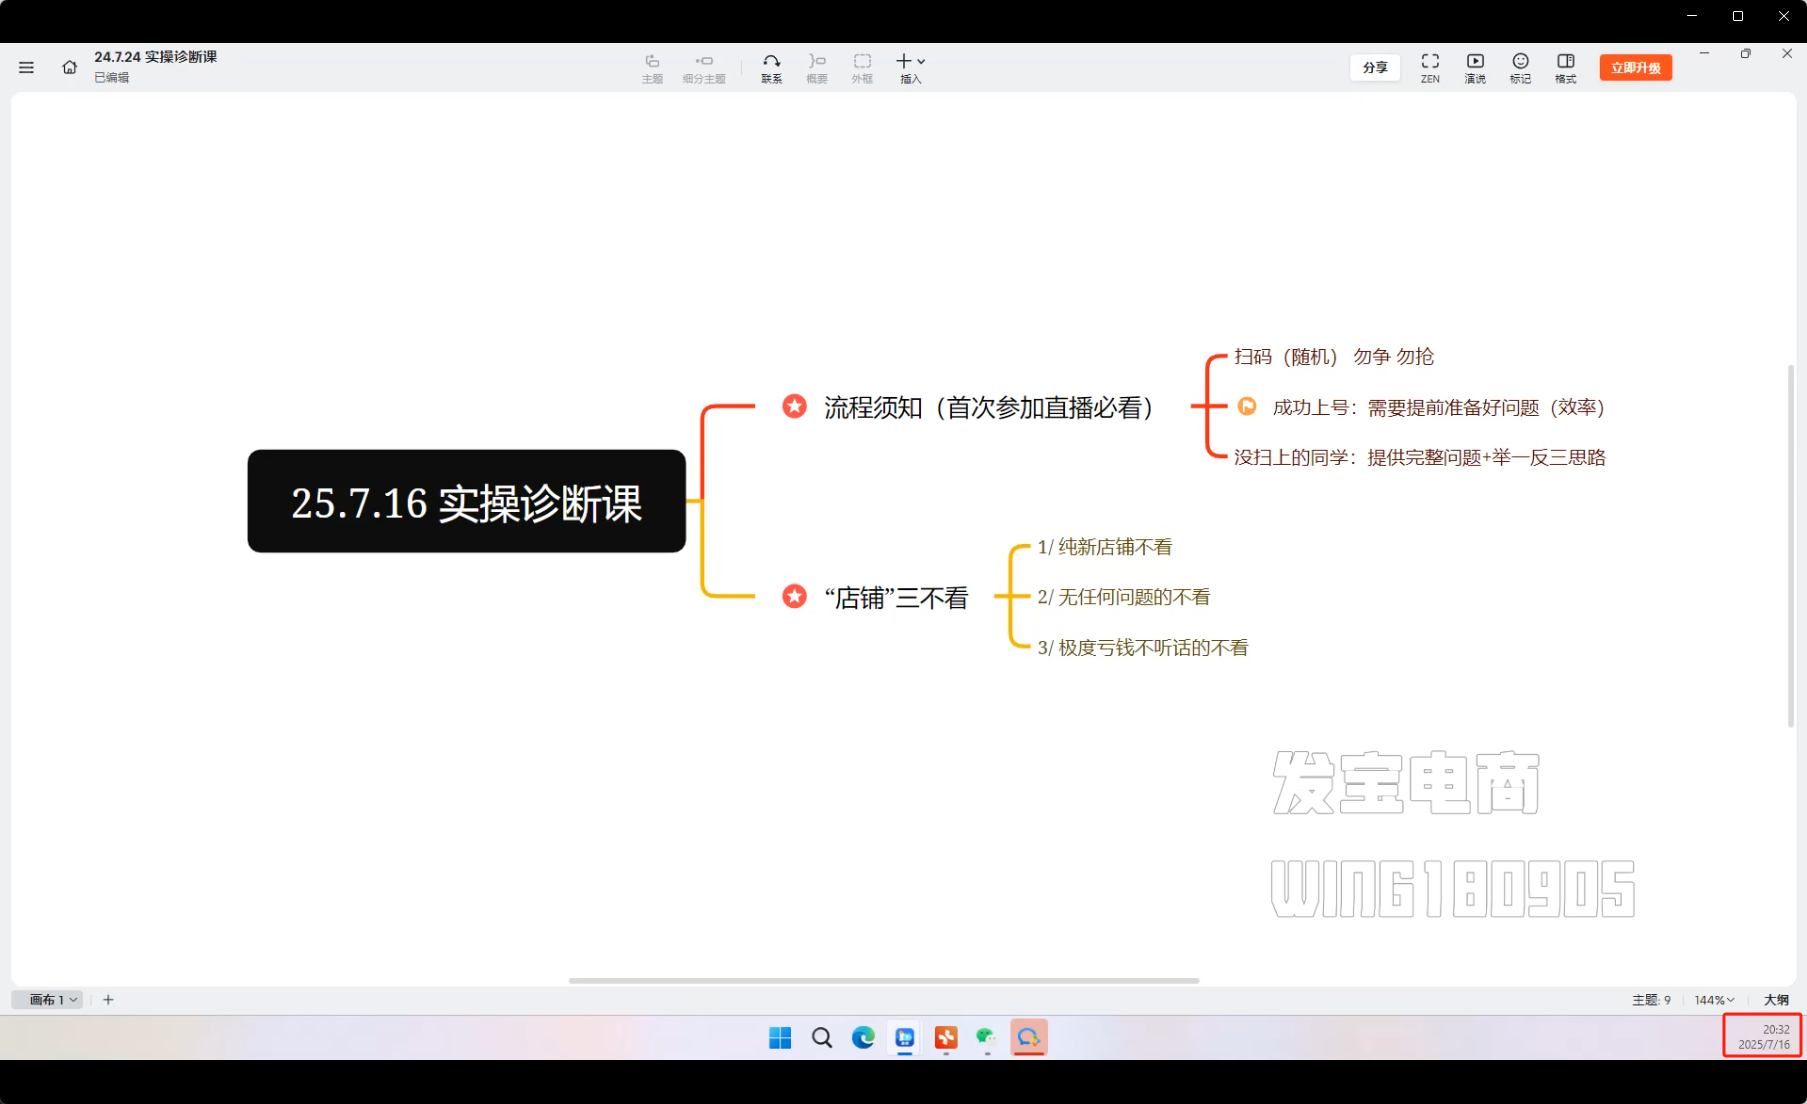Enter ZEN fullscreen mode

[1430, 68]
